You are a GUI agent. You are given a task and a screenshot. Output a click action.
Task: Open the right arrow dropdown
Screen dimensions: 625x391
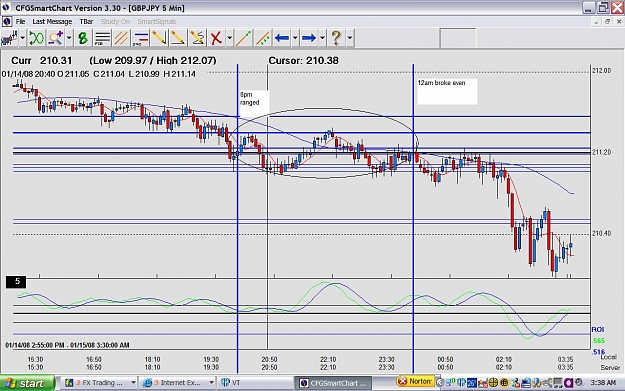click(322, 38)
